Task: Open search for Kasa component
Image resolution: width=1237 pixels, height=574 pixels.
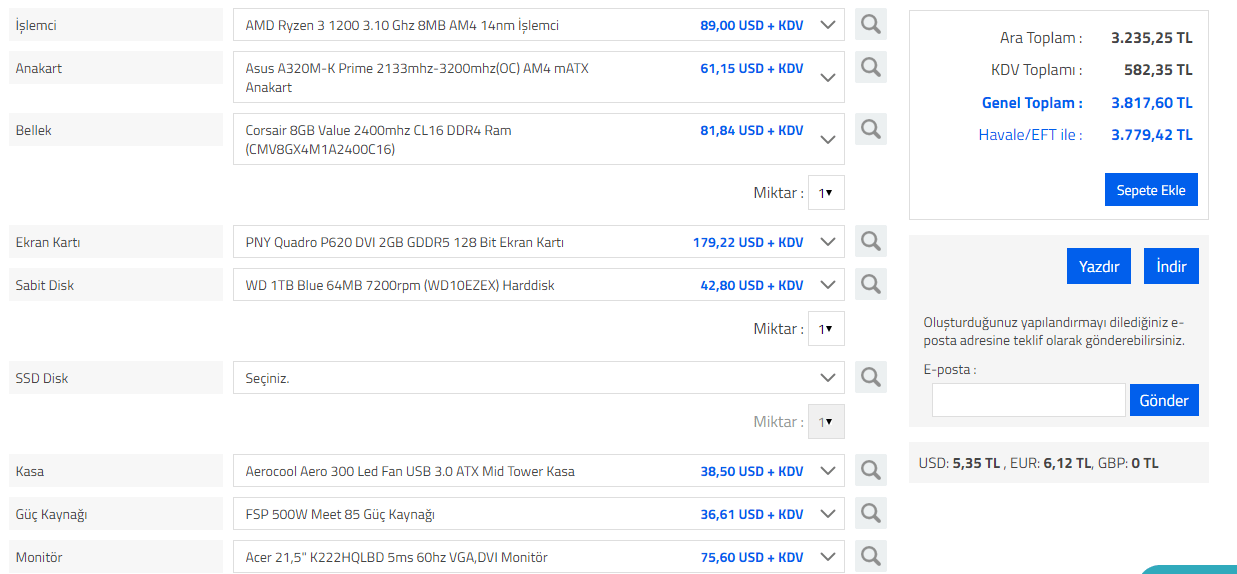Action: click(x=871, y=471)
